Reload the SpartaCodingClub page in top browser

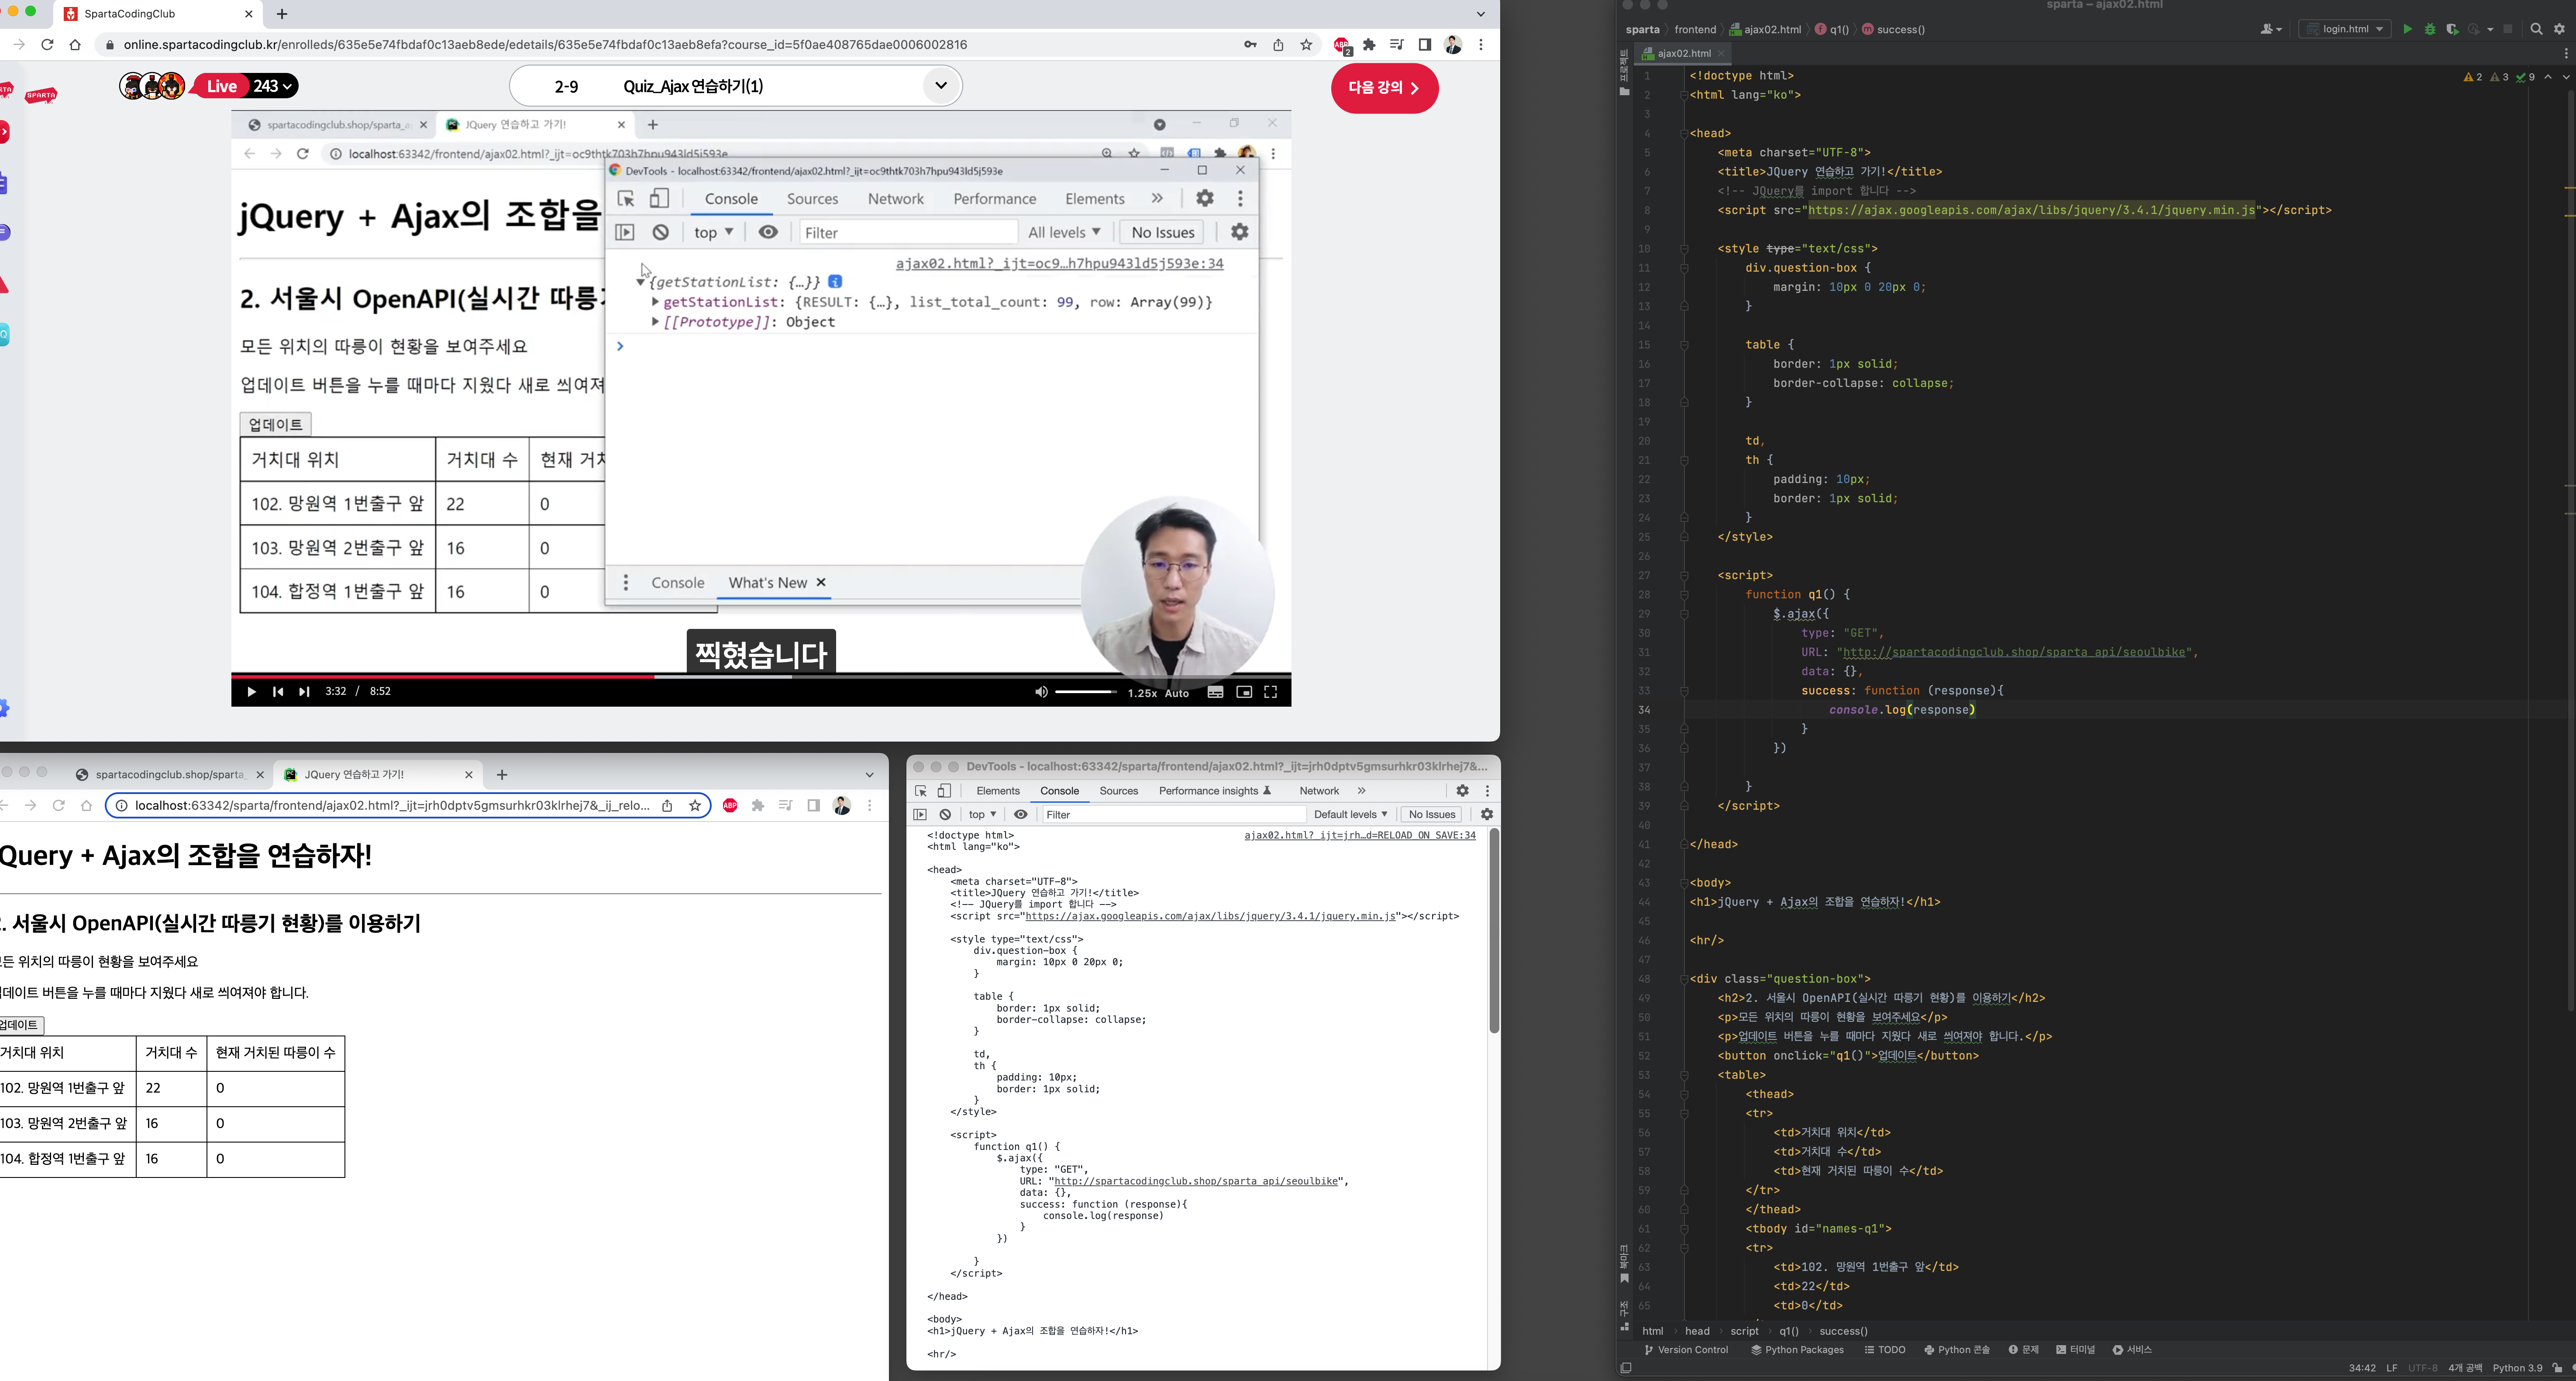pos(47,44)
